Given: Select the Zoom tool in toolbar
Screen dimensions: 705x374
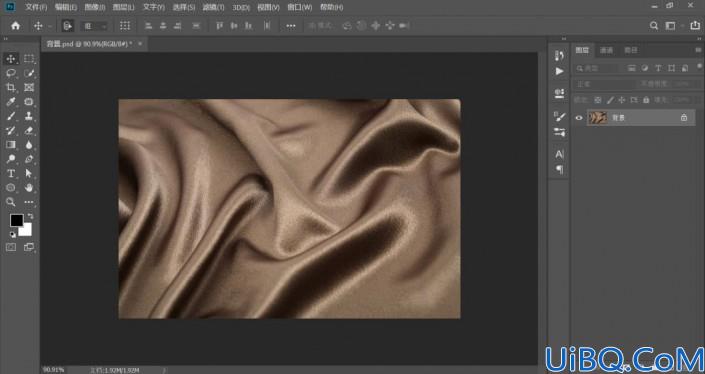Looking at the screenshot, I should tap(11, 202).
